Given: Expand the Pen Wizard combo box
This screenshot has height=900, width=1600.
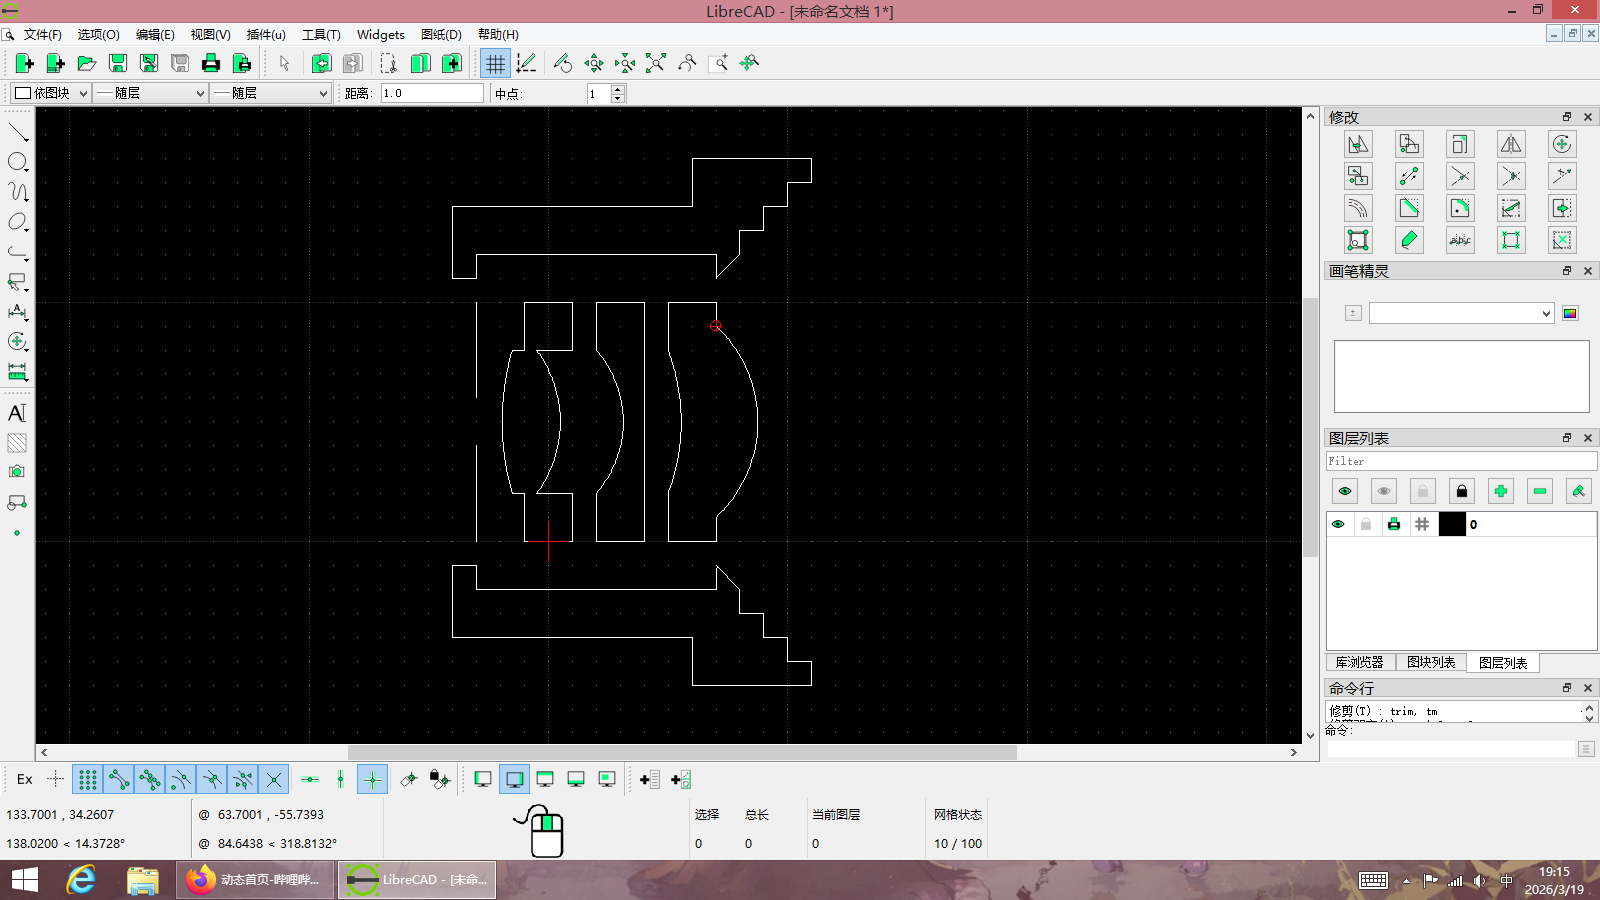Looking at the screenshot, I should coord(1460,313).
